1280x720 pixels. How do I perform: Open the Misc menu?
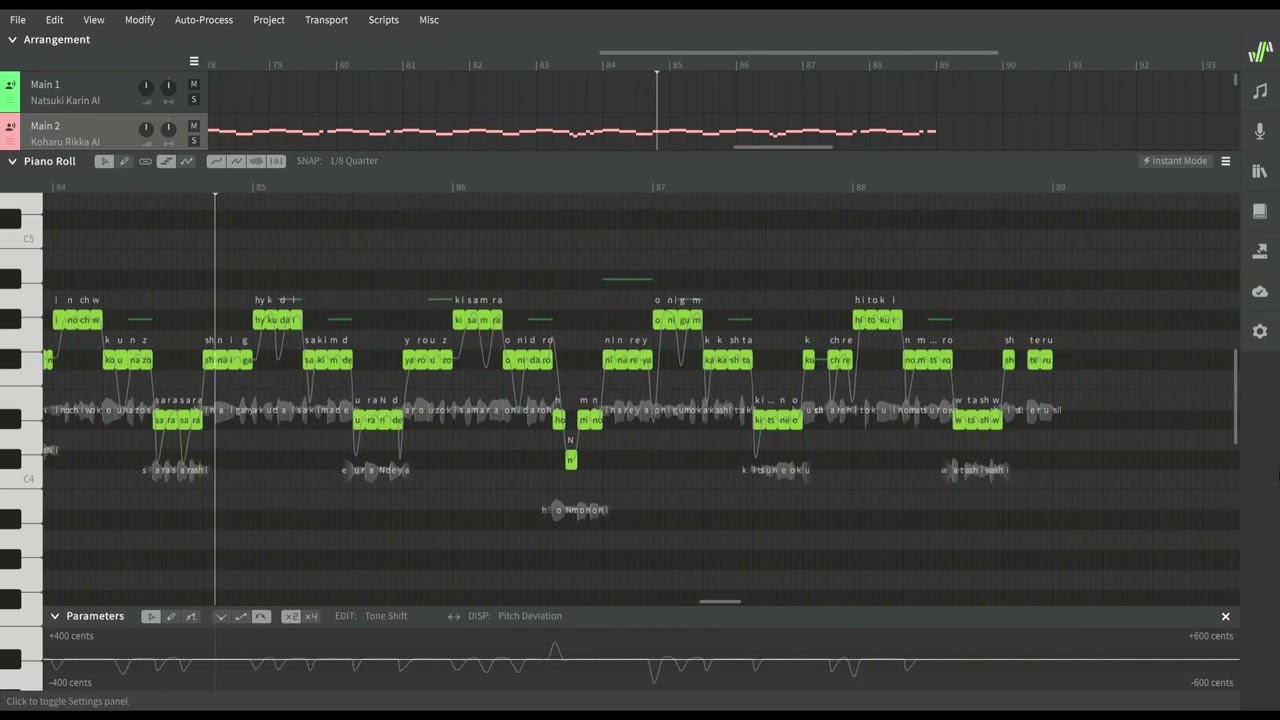pyautogui.click(x=429, y=20)
